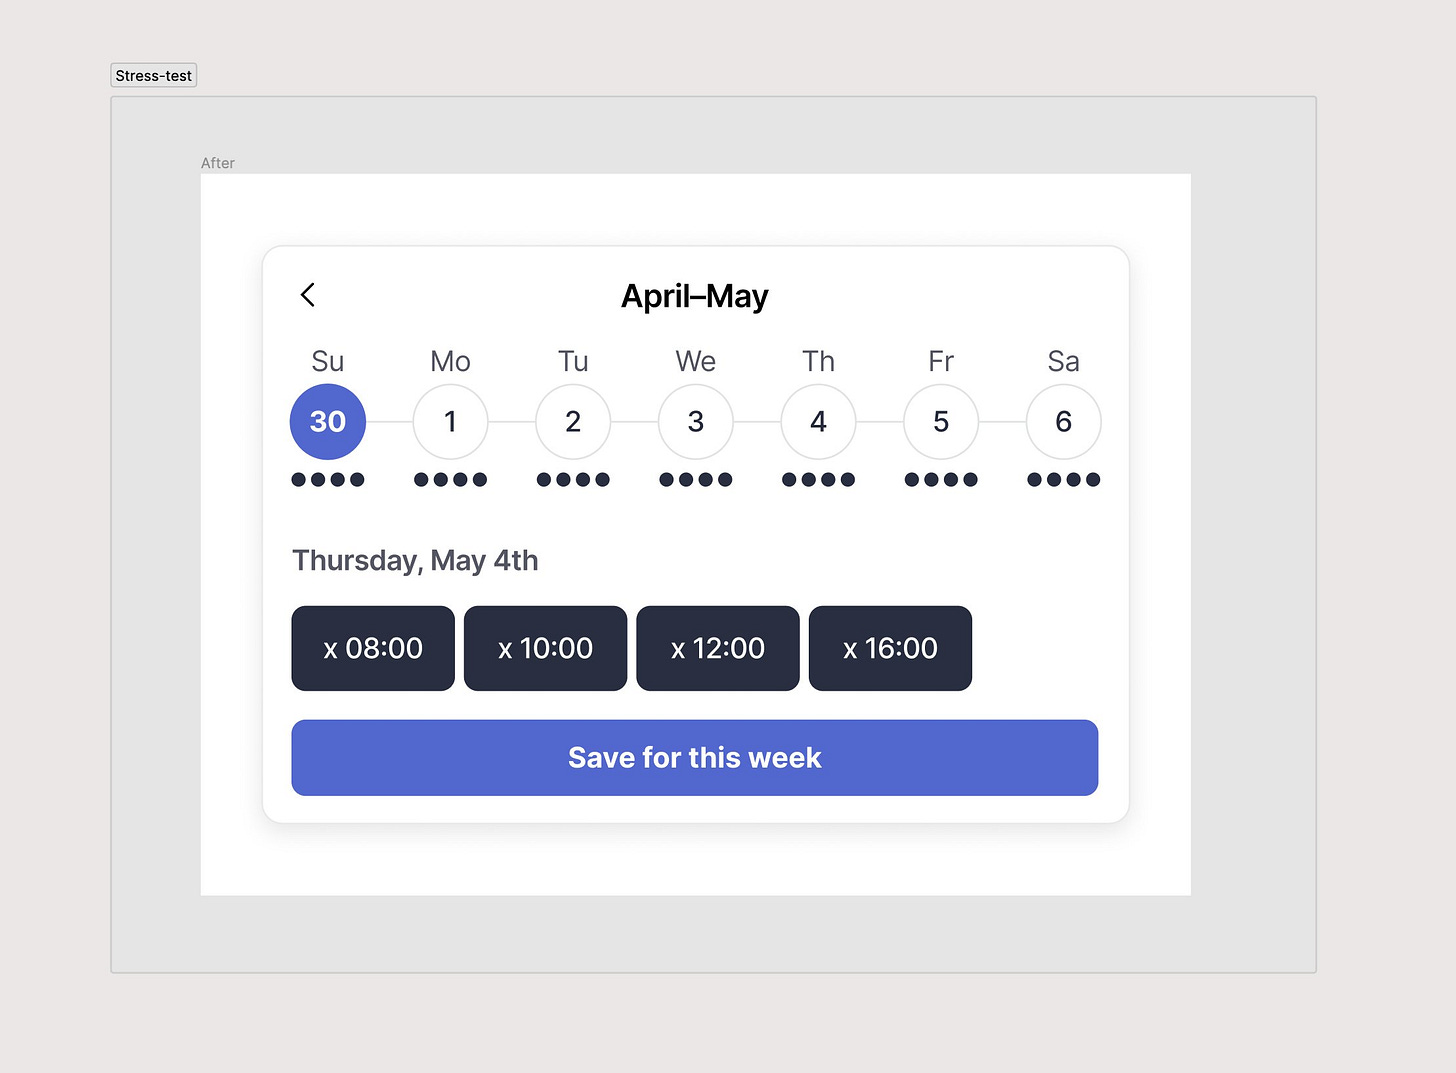Click the back chevron arrow in the header

point(308,295)
